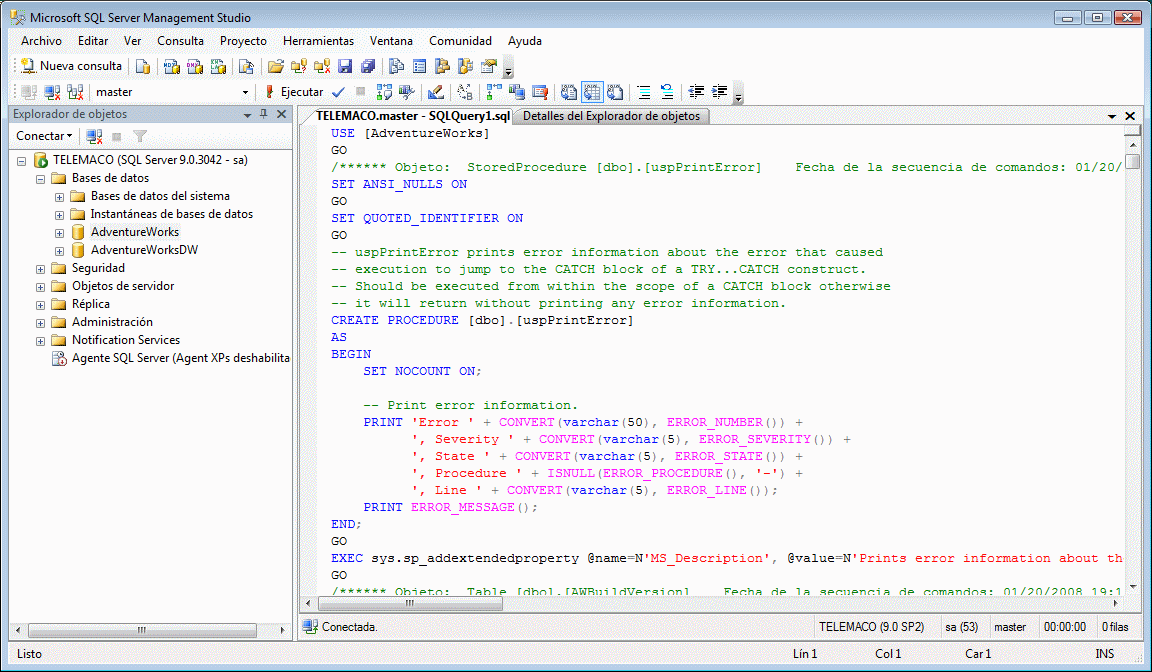Run the query with Ejecutar
The height and width of the screenshot is (672, 1152).
click(294, 92)
